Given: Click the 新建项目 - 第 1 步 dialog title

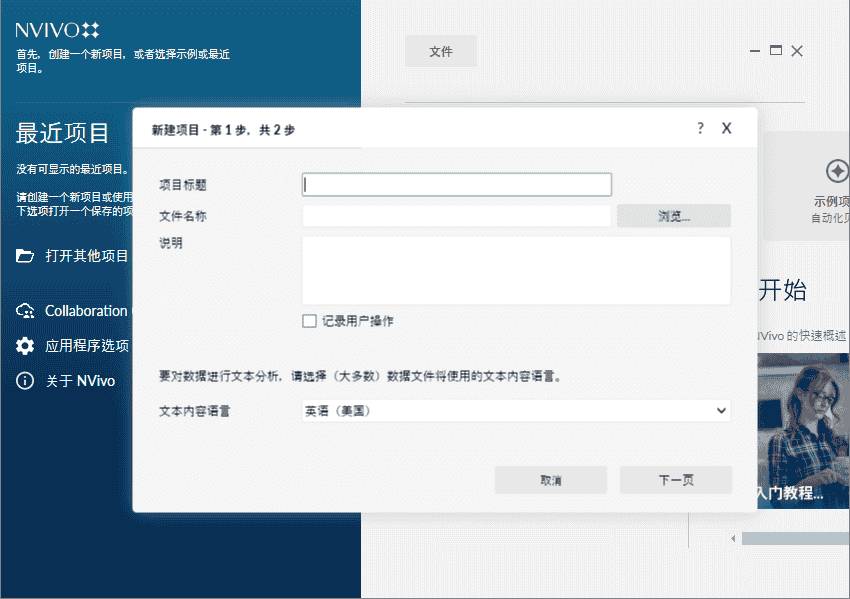Looking at the screenshot, I should point(223,130).
